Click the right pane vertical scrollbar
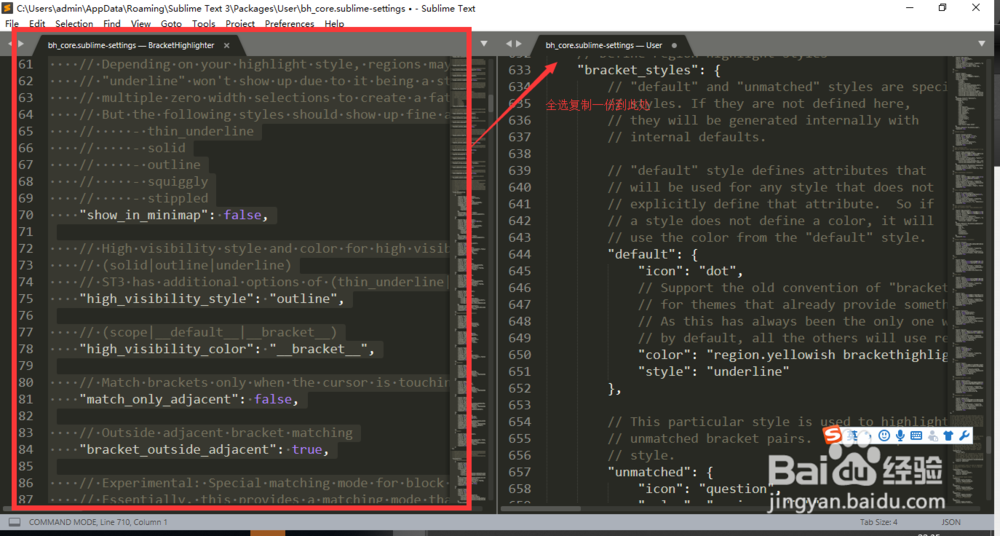The width and height of the screenshot is (1000, 536). pos(990,443)
